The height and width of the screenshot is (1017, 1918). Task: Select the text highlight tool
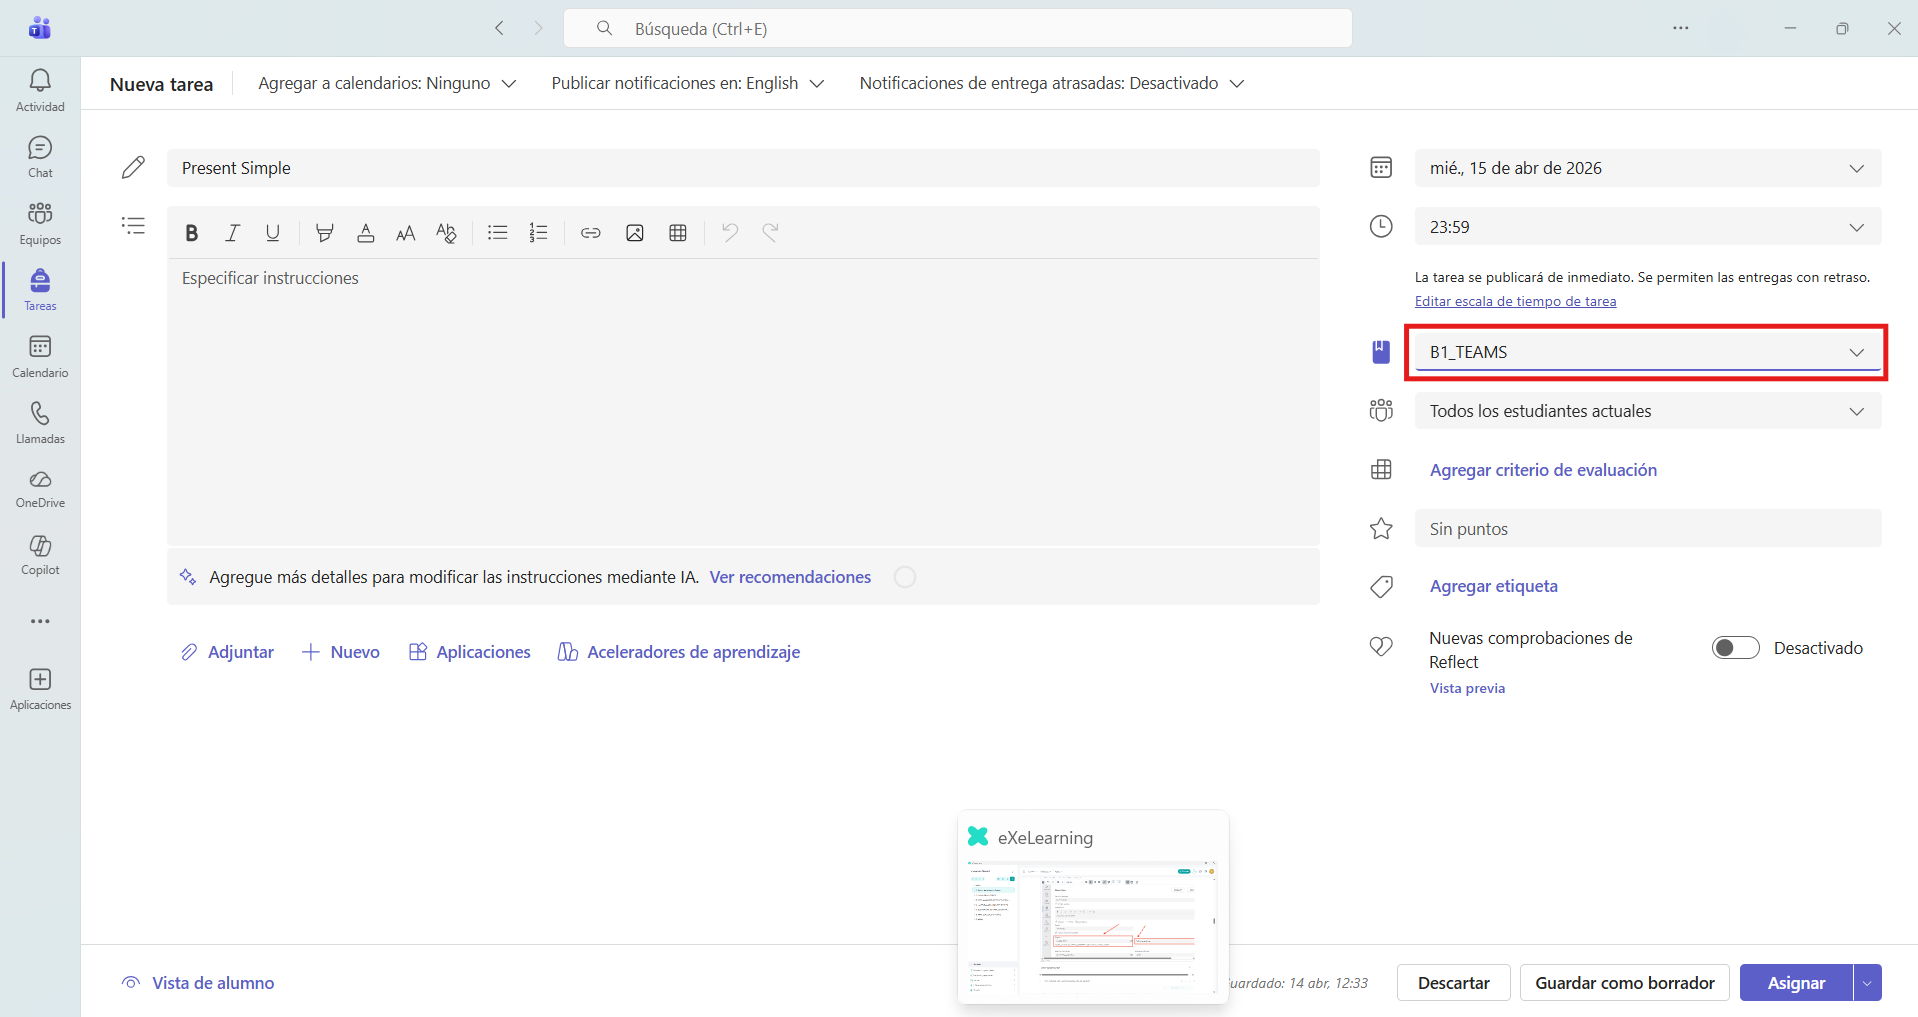coord(324,233)
